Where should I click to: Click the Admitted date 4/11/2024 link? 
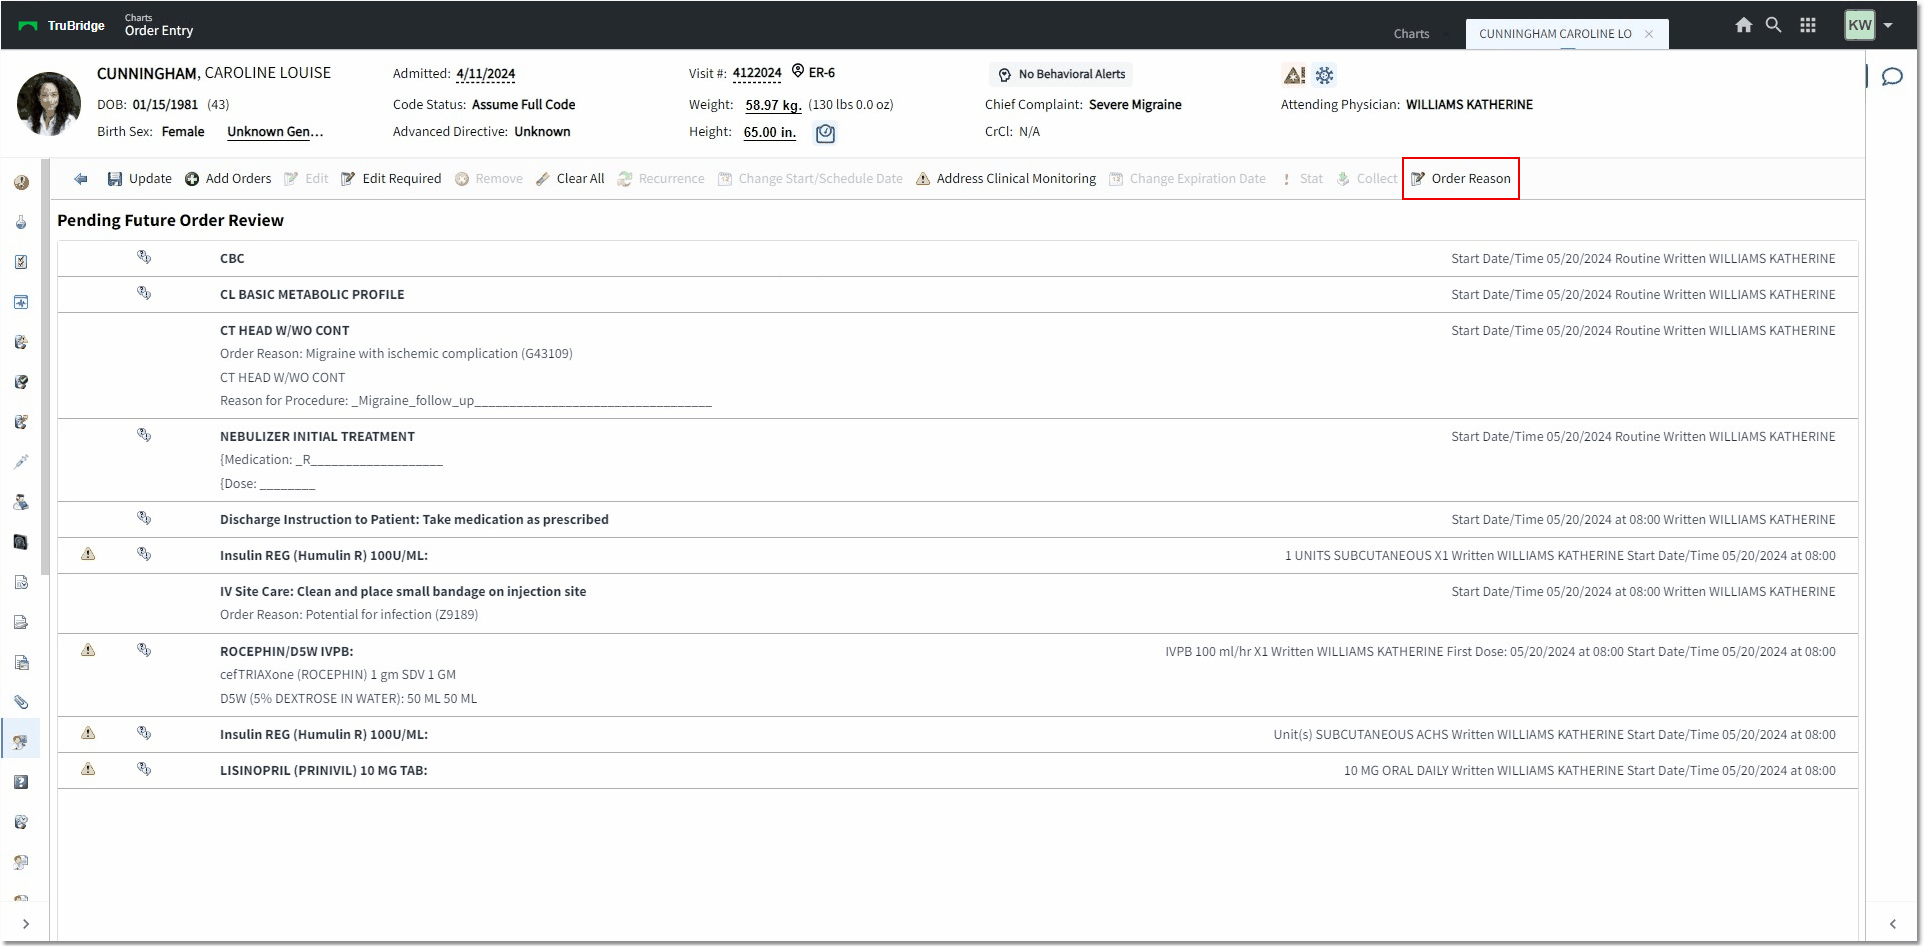486,74
